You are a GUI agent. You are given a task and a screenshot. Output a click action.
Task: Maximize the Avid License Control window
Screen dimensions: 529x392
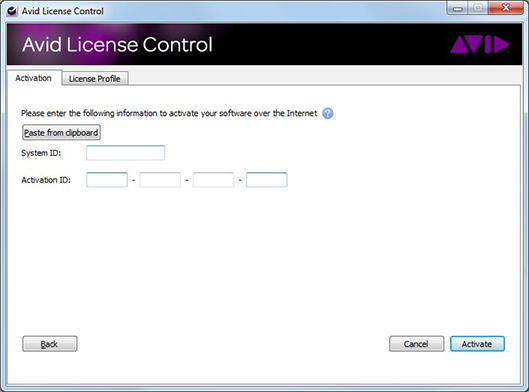pyautogui.click(x=478, y=8)
